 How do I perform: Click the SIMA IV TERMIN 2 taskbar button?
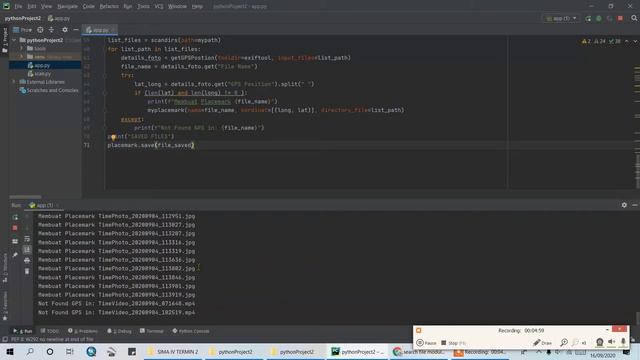point(174,352)
